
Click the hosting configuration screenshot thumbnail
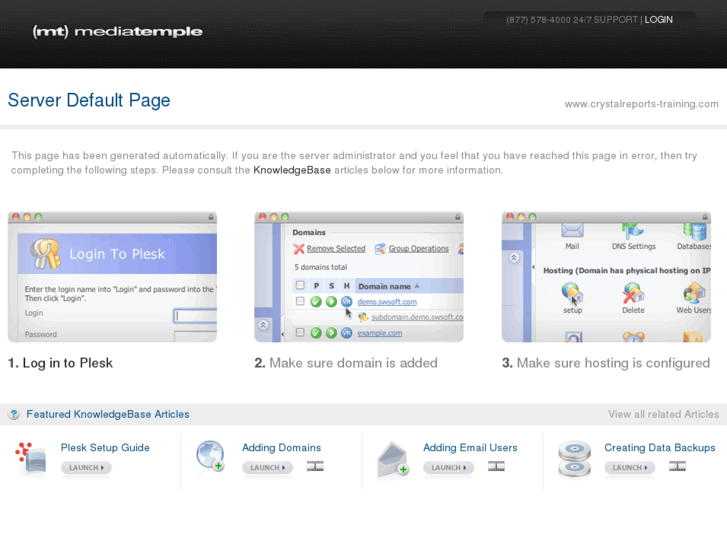tap(606, 277)
